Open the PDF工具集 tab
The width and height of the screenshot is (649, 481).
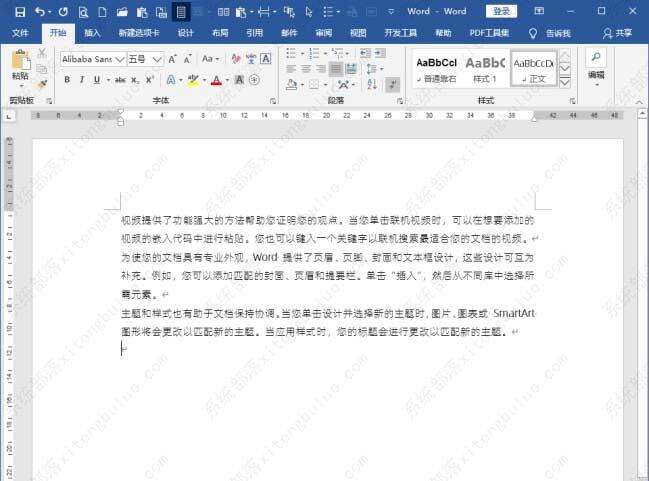[x=489, y=33]
